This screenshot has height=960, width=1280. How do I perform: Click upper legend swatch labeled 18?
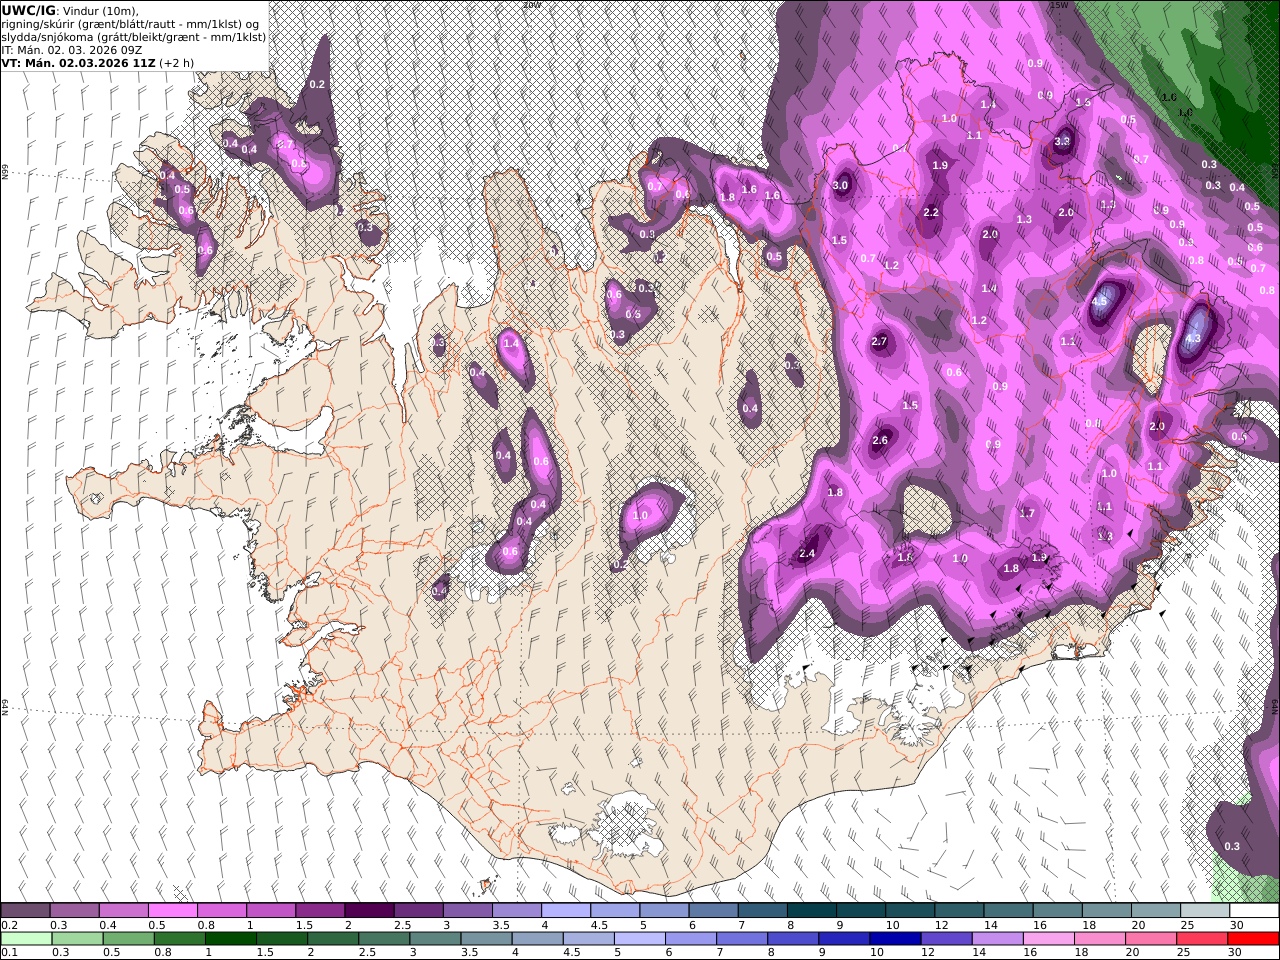click(x=1106, y=911)
